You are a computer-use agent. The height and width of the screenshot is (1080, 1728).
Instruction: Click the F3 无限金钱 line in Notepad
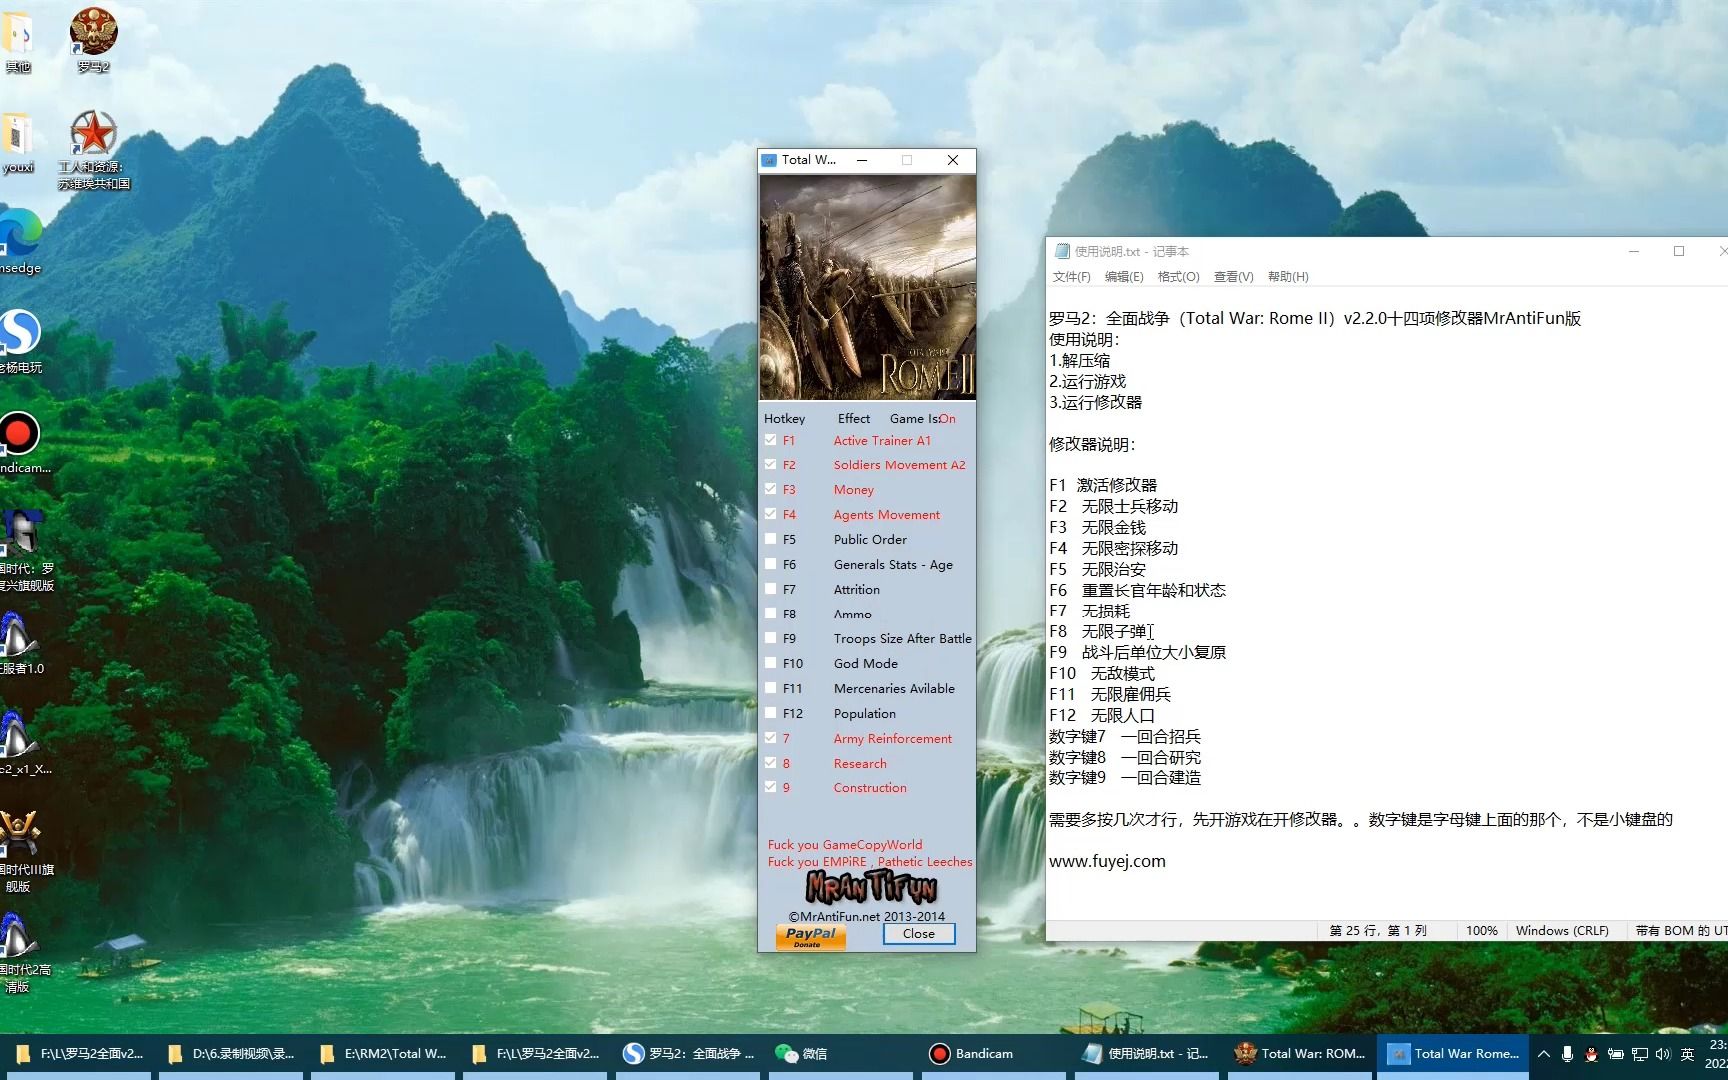click(x=1097, y=527)
